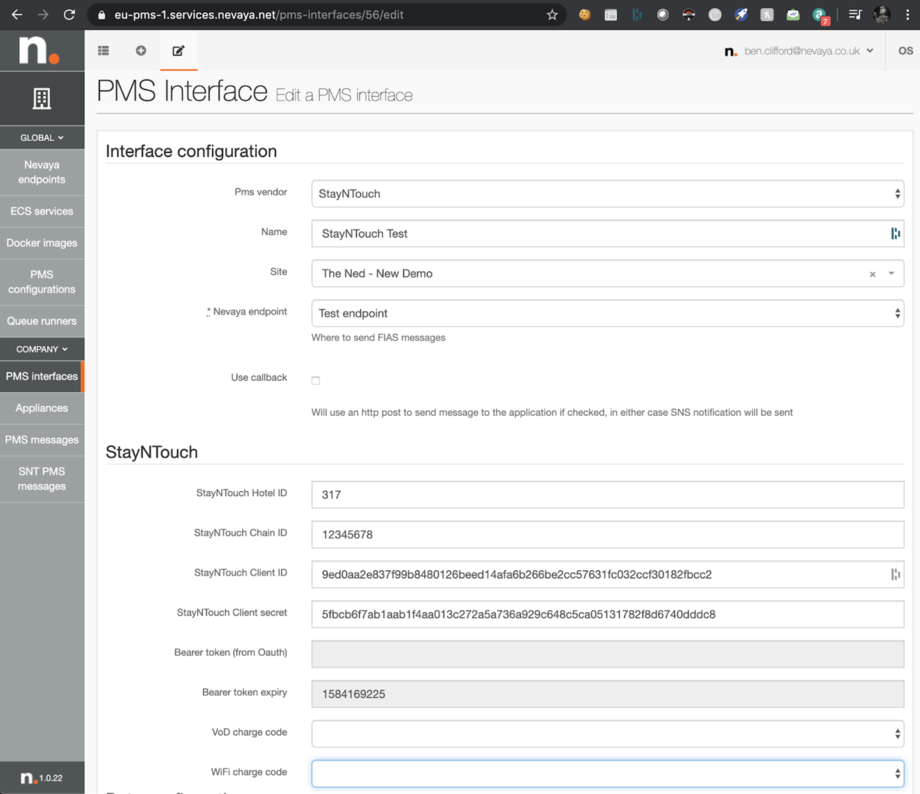Open the Pms vendor dropdown
The width and height of the screenshot is (920, 794).
point(607,194)
